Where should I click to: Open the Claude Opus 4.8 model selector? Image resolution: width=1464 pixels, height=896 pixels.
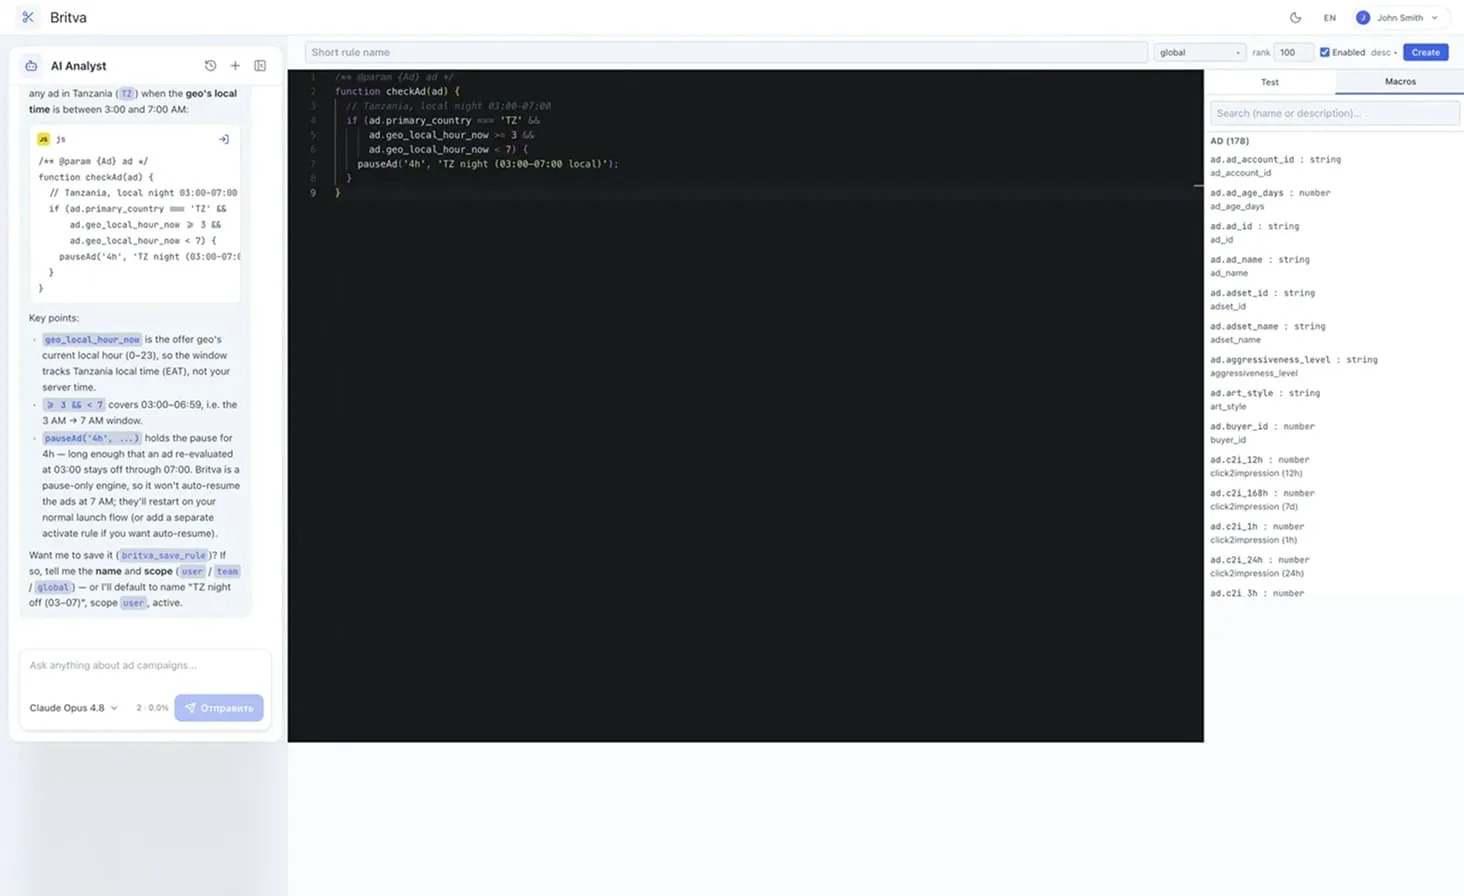point(73,708)
